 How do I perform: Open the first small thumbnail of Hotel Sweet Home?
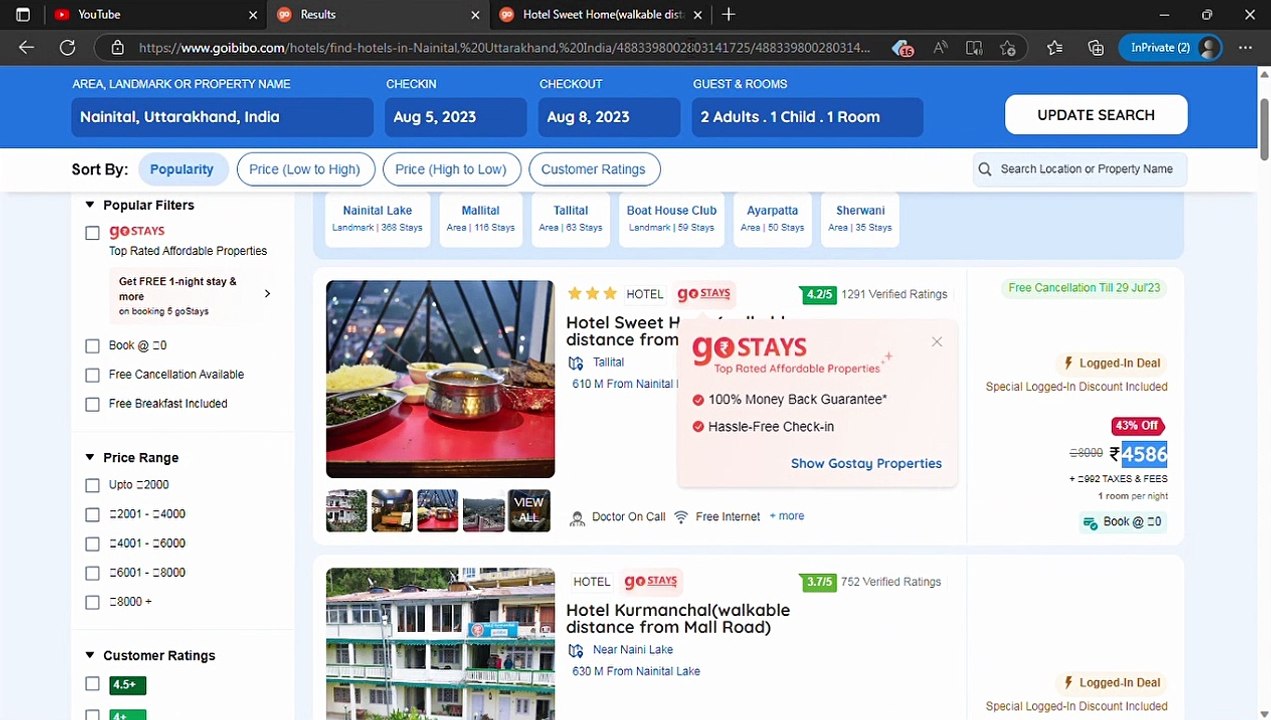click(x=347, y=510)
